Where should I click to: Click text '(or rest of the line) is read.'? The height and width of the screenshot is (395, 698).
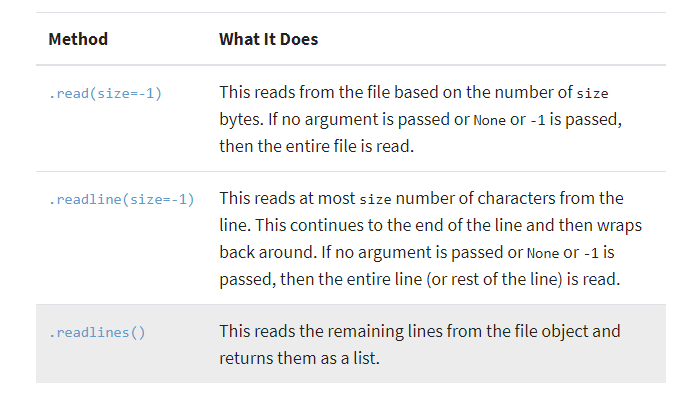pyautogui.click(x=523, y=279)
